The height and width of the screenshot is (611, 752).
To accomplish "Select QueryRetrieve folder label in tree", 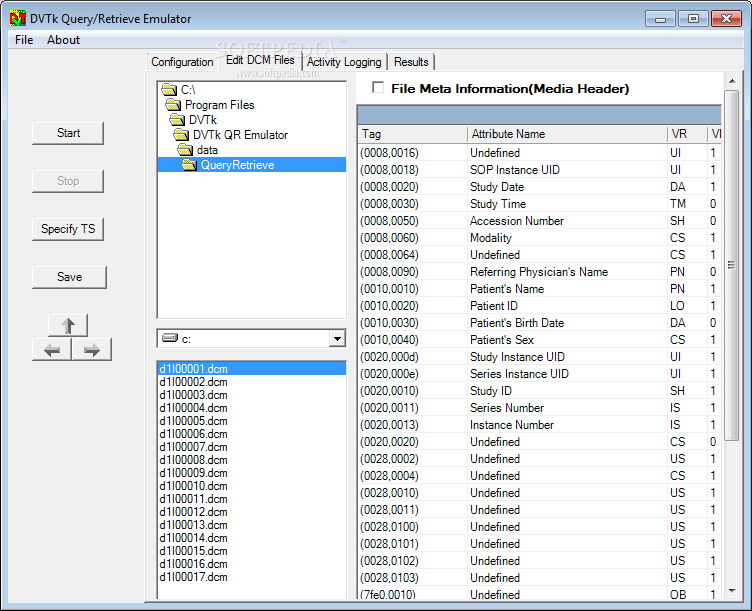I will coord(237,165).
